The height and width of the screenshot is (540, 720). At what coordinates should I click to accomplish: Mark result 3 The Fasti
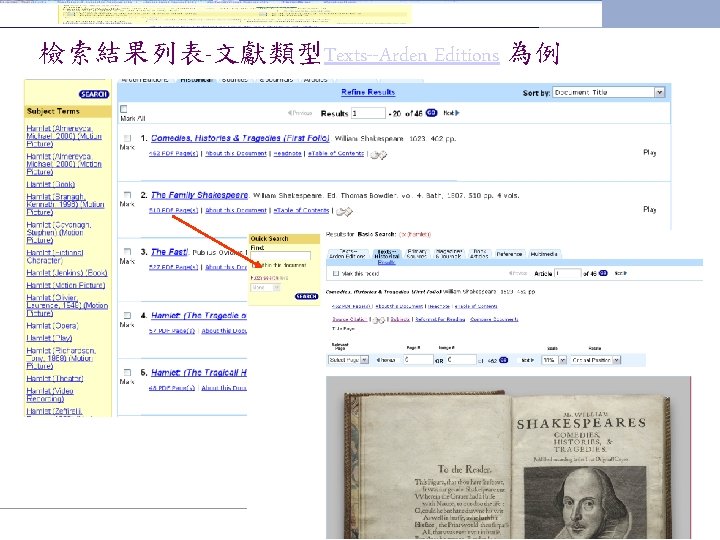tap(127, 252)
